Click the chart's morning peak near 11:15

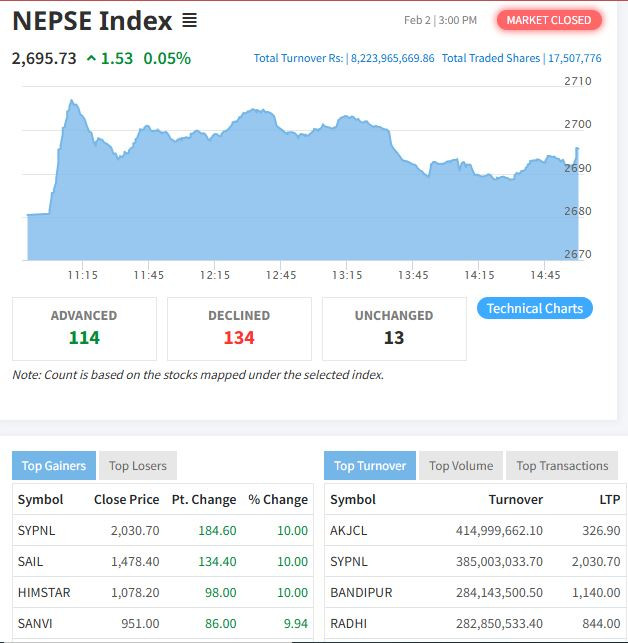click(72, 101)
